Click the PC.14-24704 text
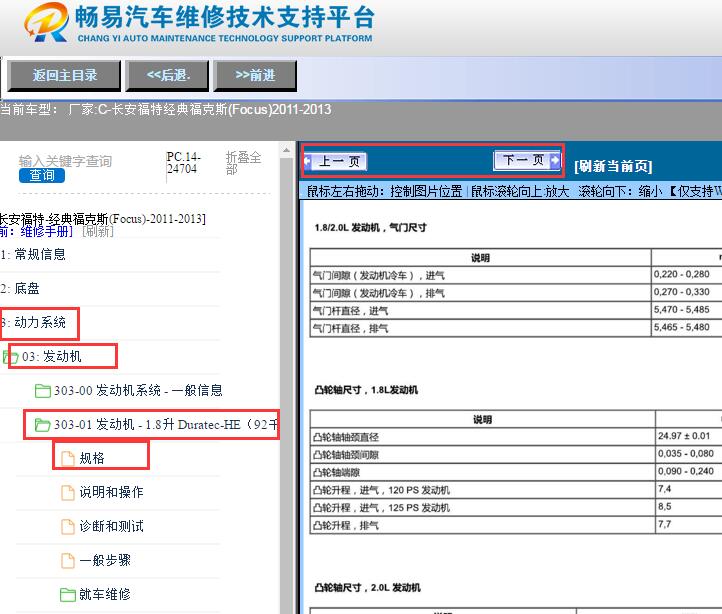The height and width of the screenshot is (614, 722). click(184, 163)
